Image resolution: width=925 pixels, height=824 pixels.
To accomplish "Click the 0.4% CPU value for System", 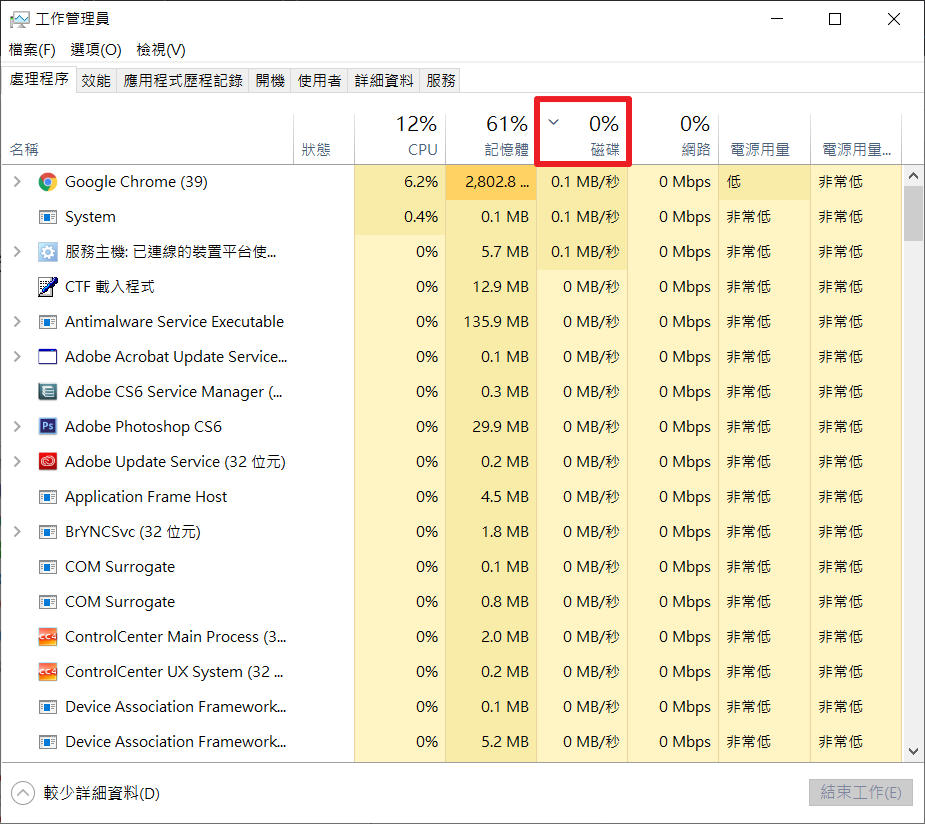I will 421,217.
